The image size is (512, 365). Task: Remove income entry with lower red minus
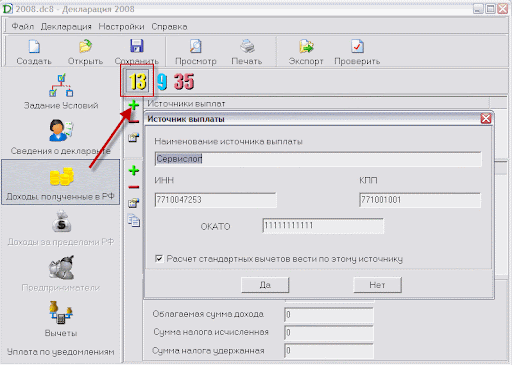(134, 187)
